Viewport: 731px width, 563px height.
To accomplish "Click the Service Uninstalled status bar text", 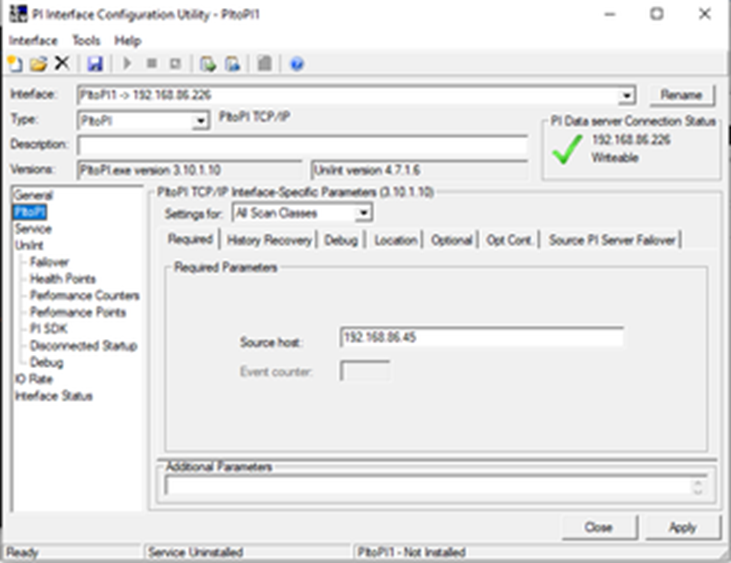I will (x=196, y=552).
